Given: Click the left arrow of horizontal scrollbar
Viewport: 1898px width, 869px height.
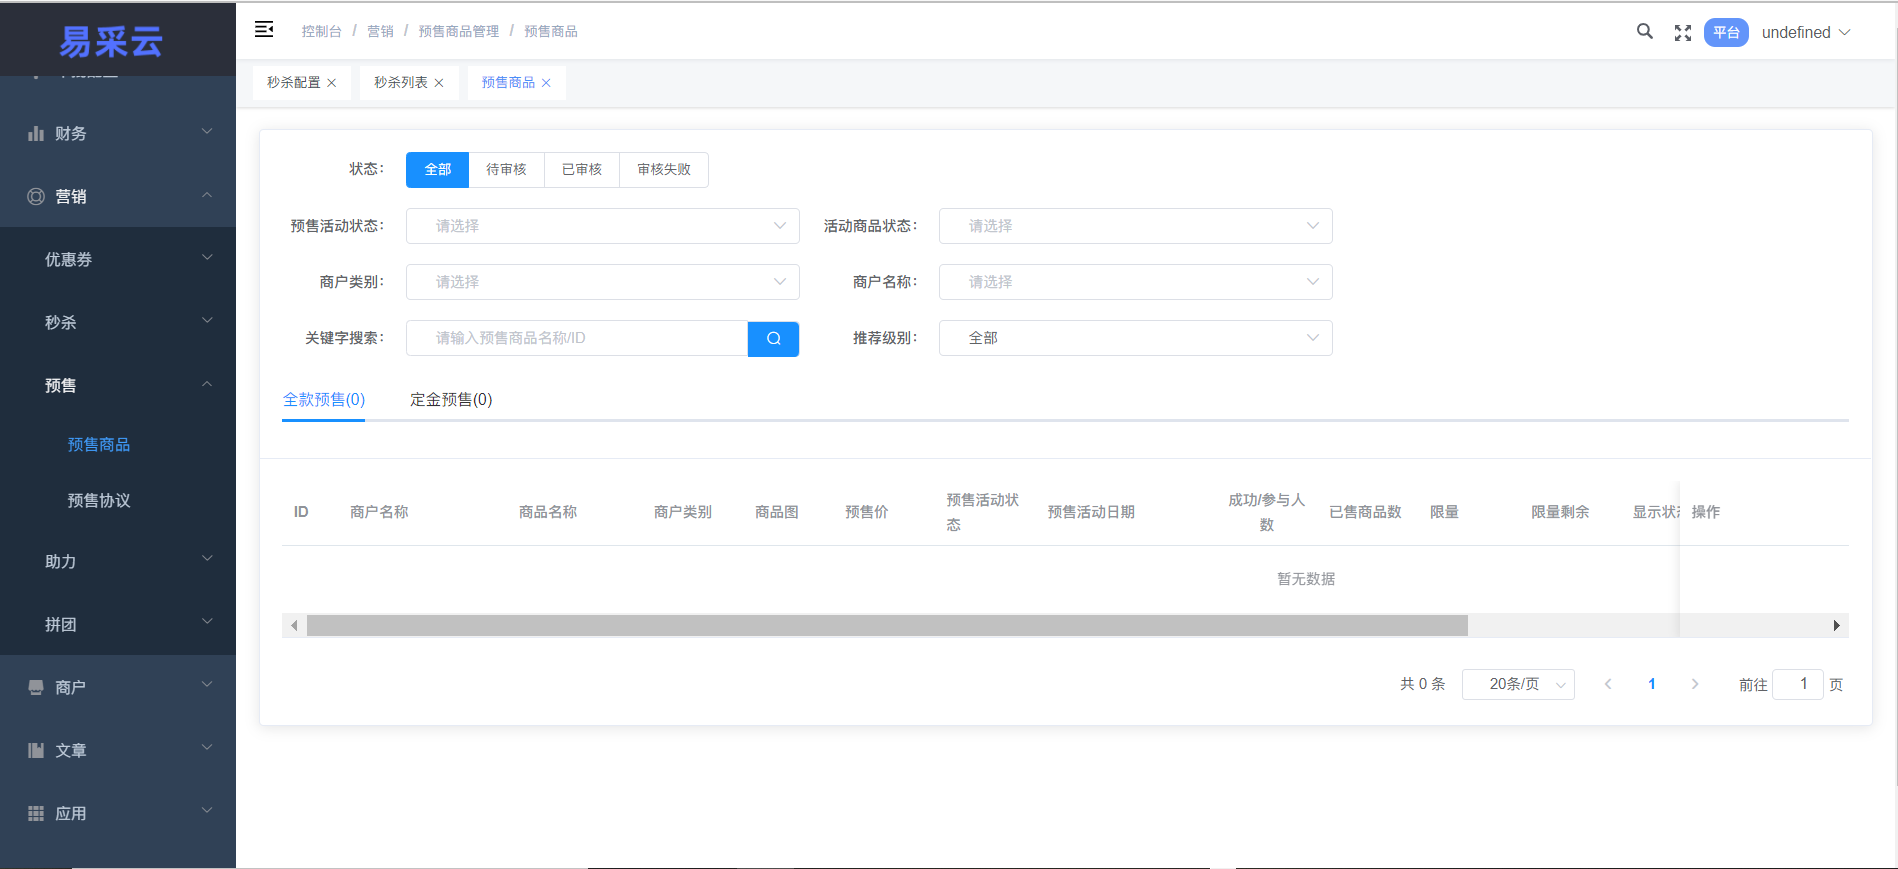Looking at the screenshot, I should (x=294, y=626).
